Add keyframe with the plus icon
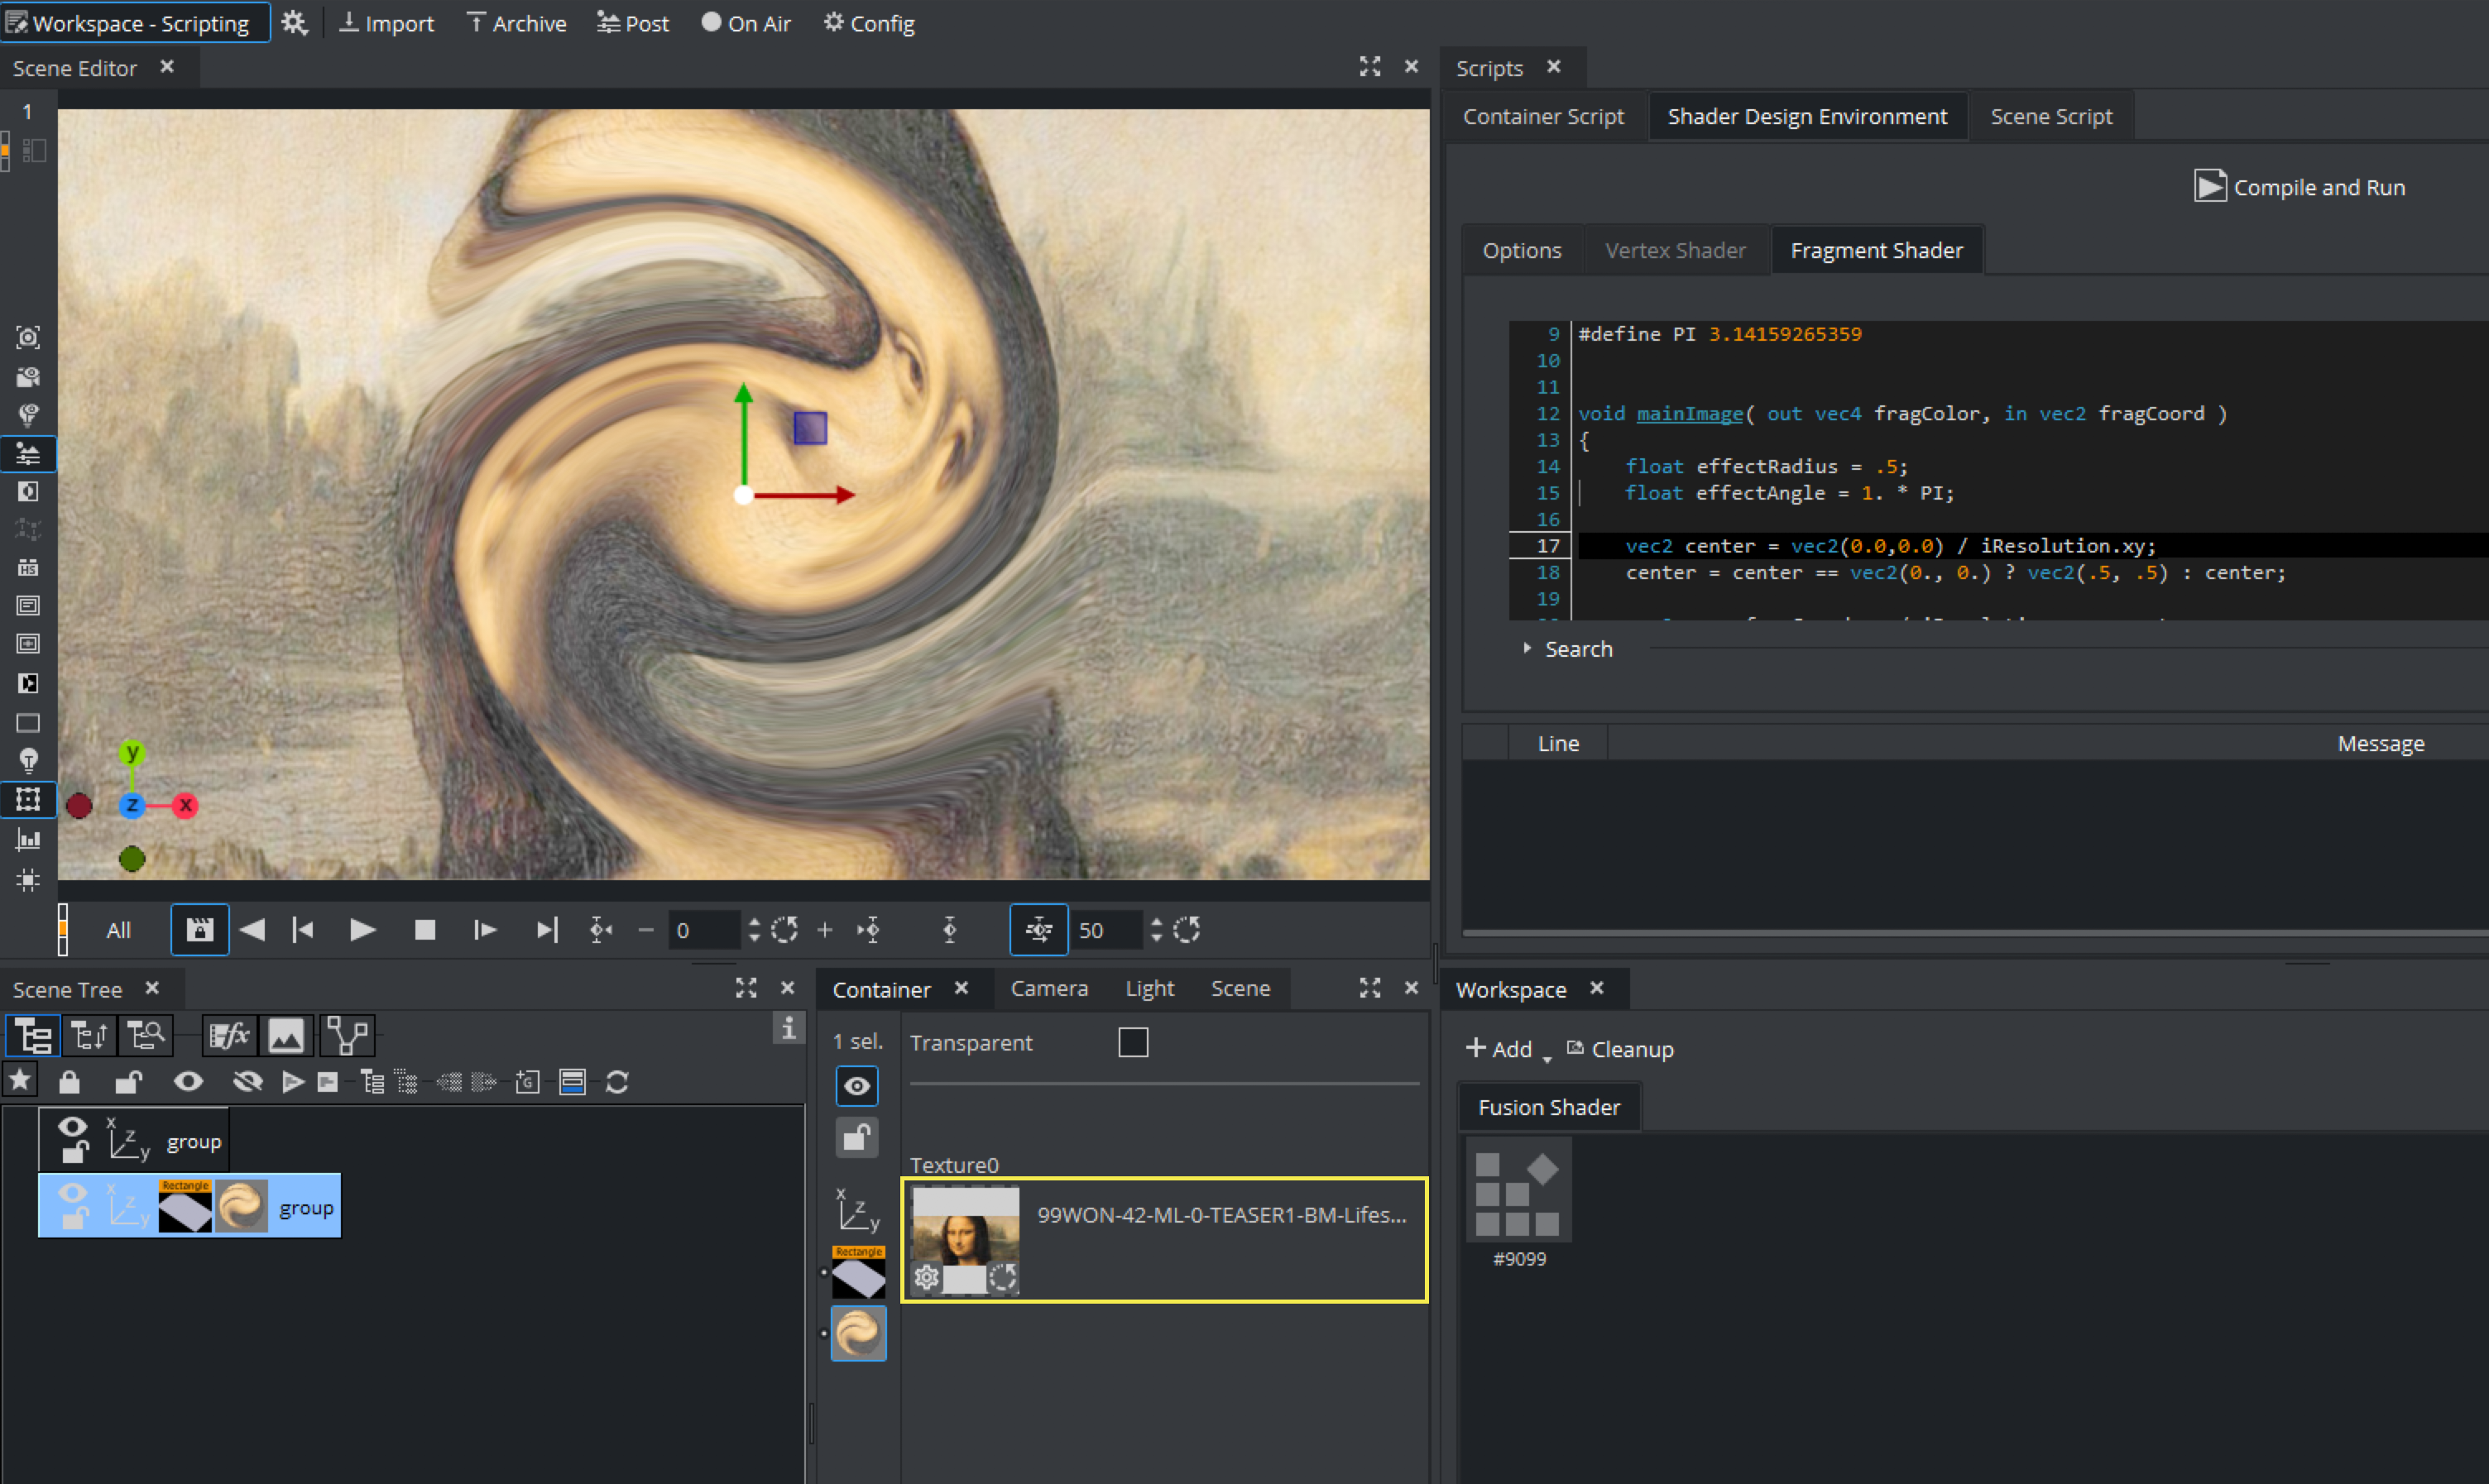Screen dimensions: 2489x1484 tap(824, 930)
